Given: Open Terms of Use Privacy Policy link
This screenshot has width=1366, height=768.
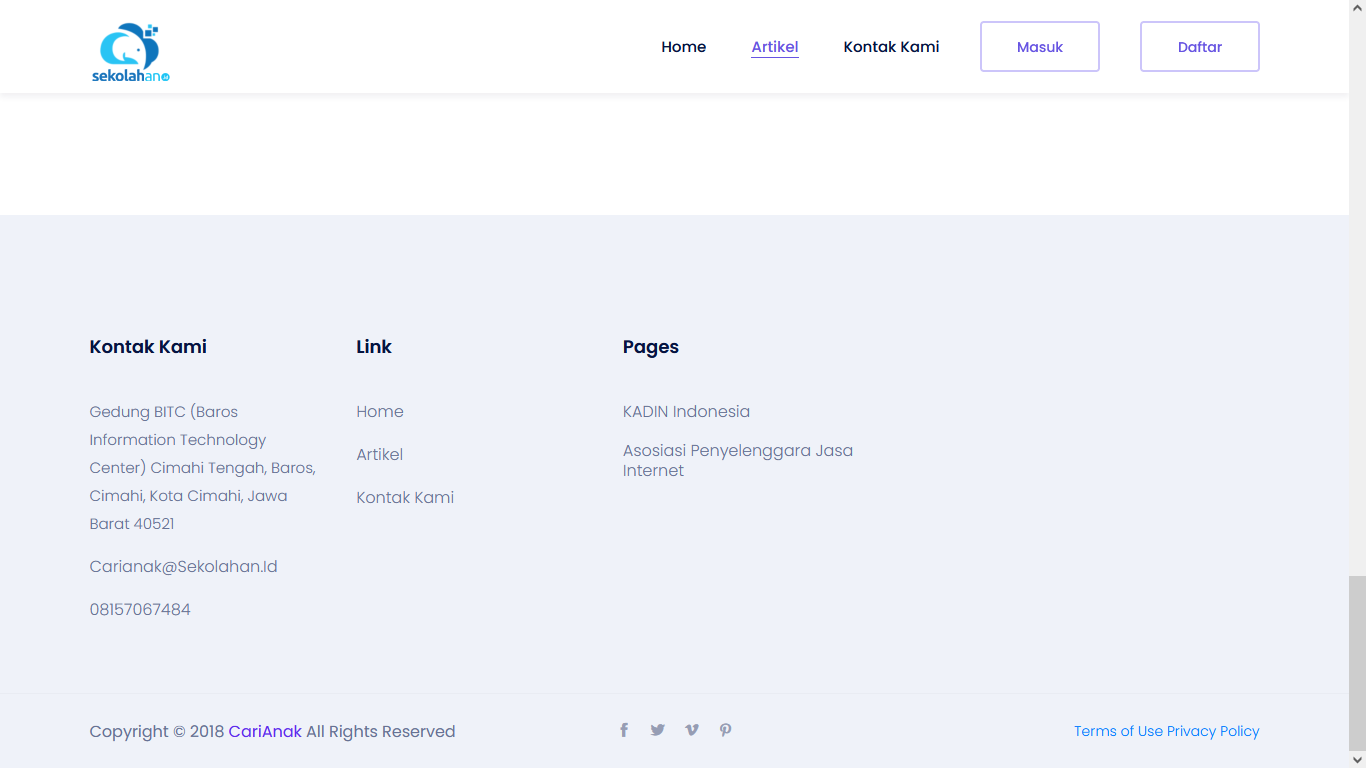Looking at the screenshot, I should (x=1166, y=731).
